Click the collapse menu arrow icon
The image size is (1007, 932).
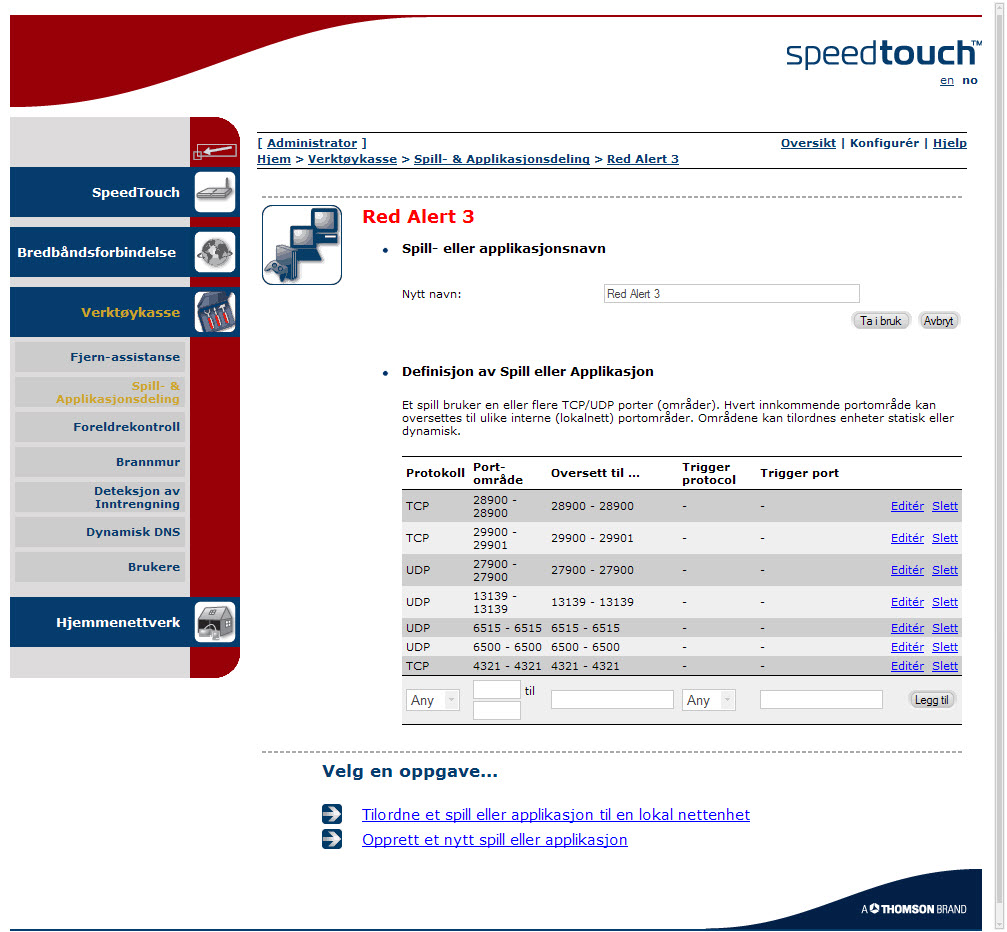pyautogui.click(x=215, y=152)
